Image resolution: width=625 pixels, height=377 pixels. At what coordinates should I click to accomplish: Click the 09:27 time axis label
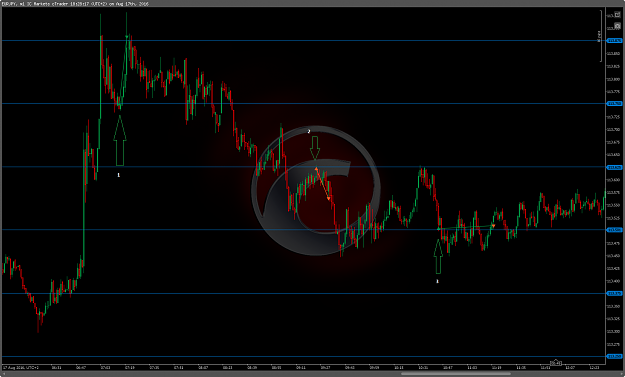click(325, 367)
